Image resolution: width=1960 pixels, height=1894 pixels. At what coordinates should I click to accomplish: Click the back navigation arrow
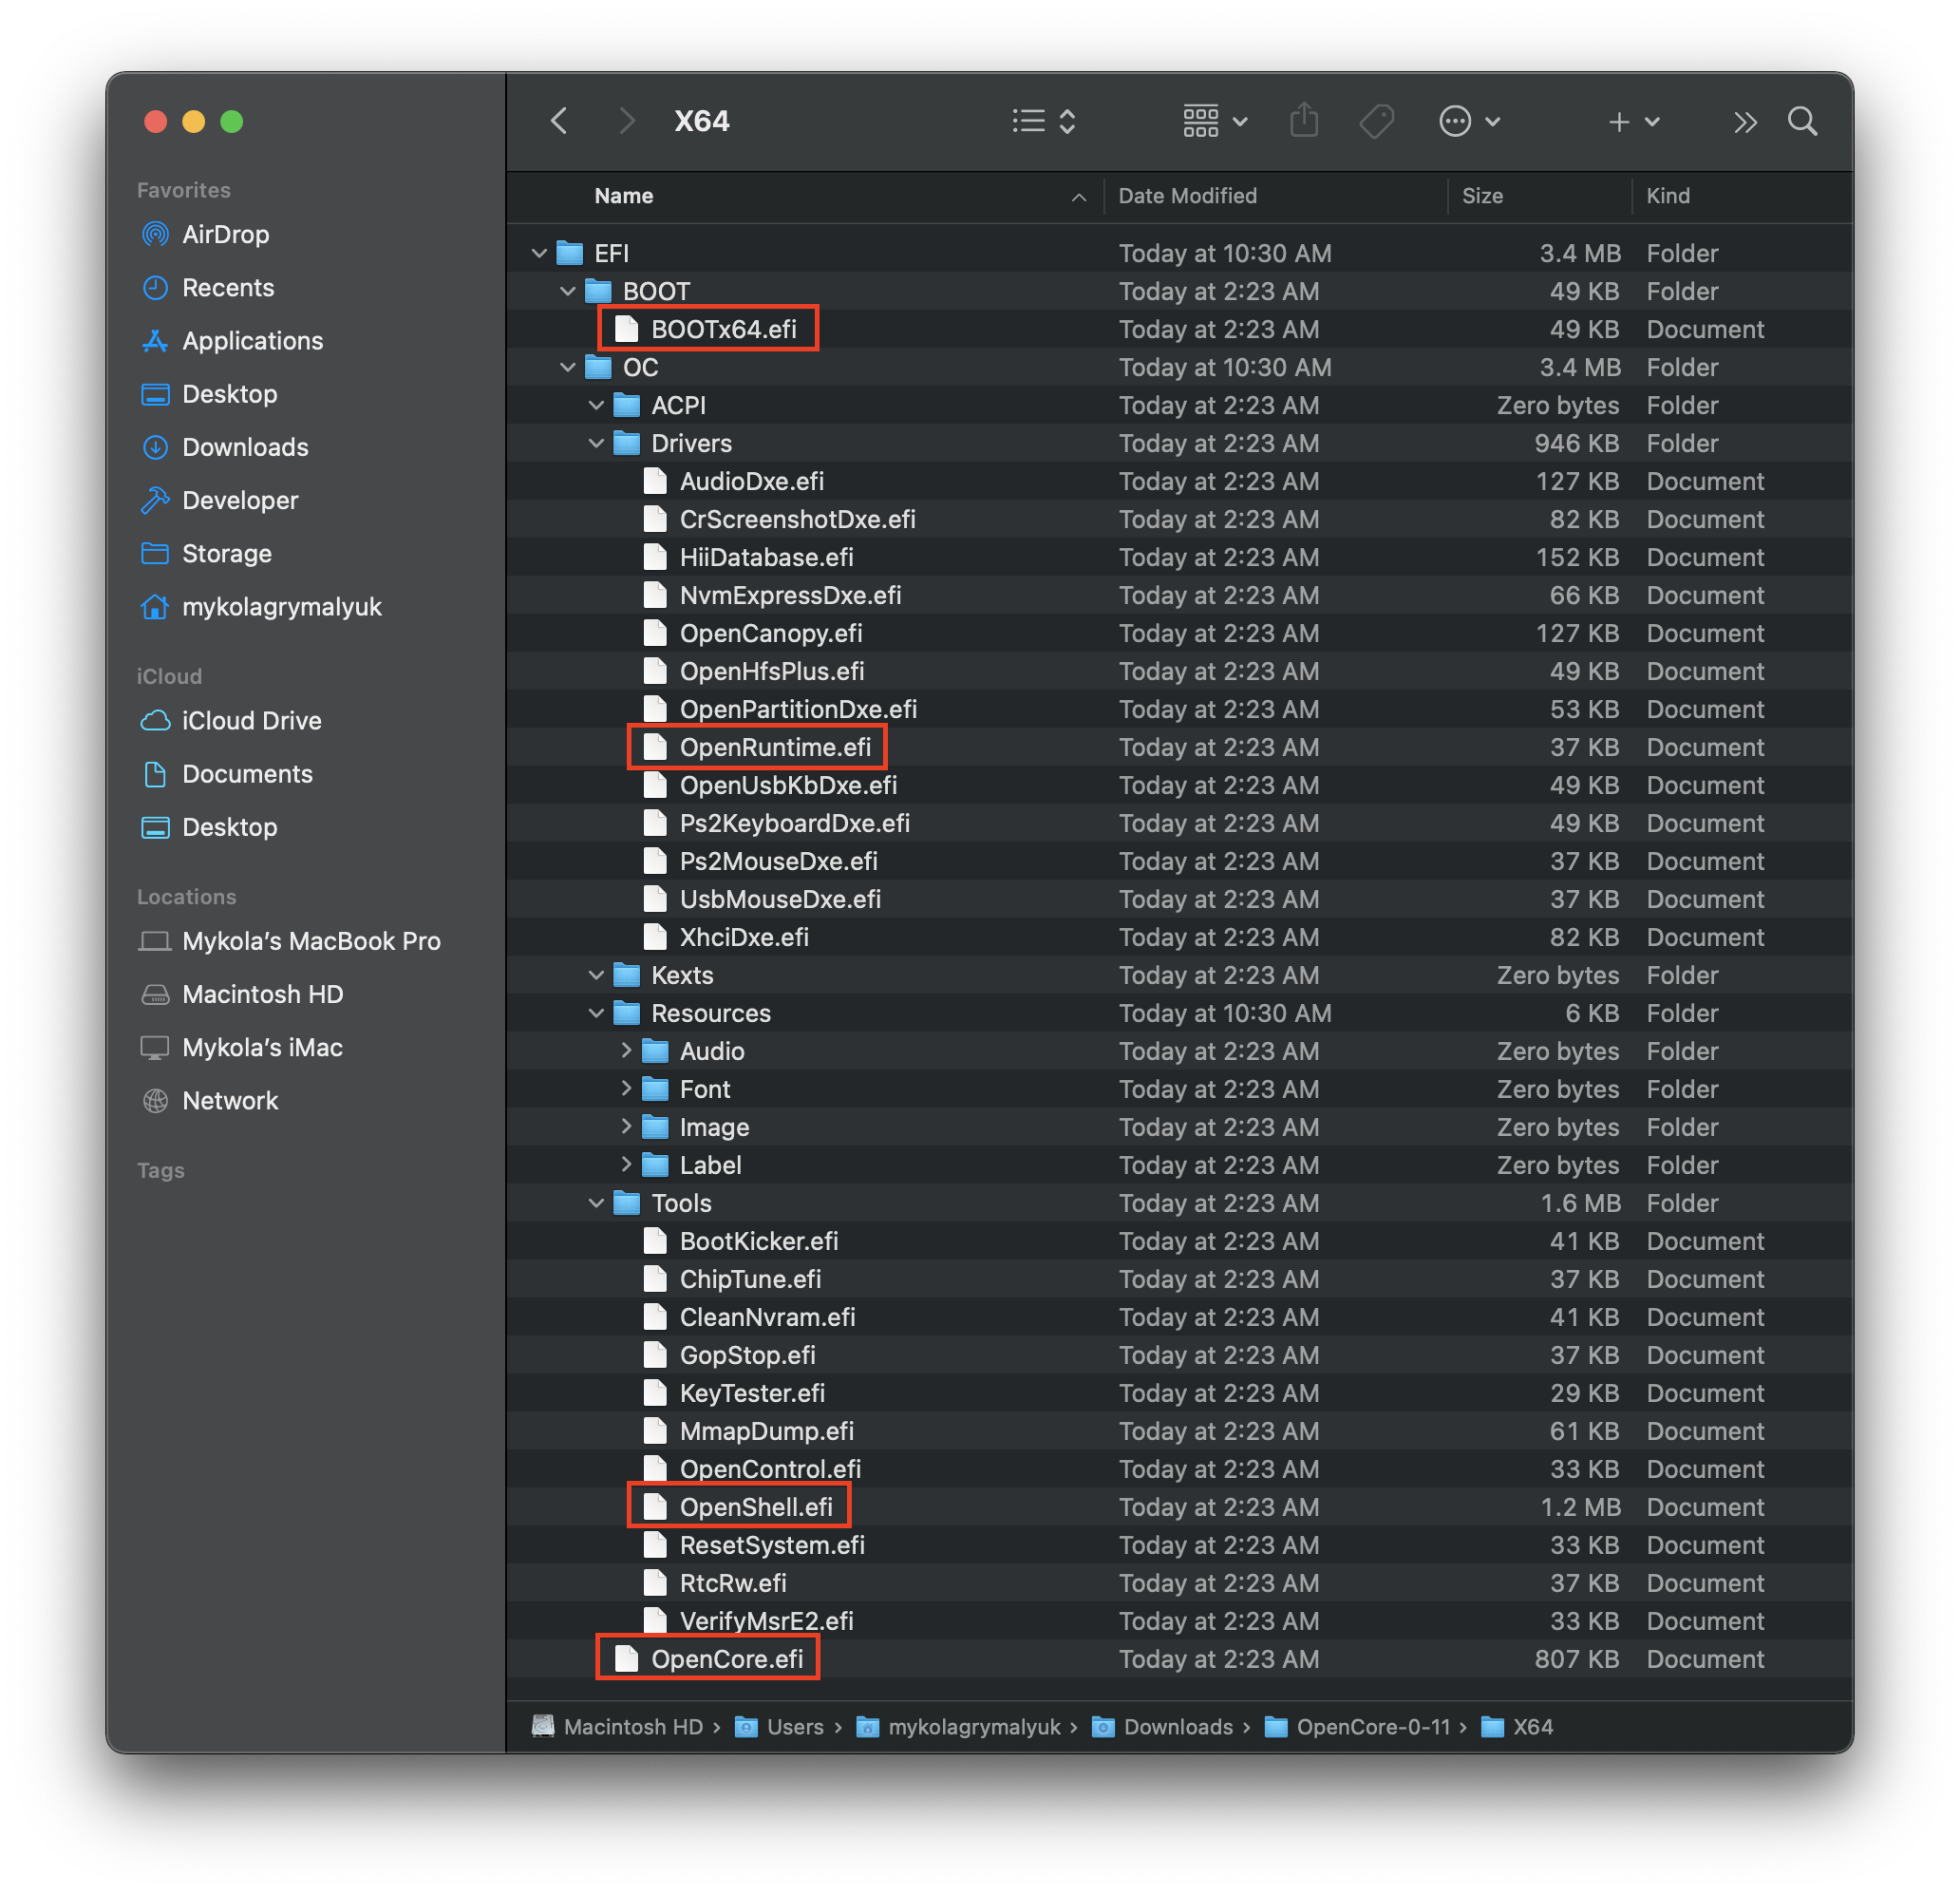[558, 121]
